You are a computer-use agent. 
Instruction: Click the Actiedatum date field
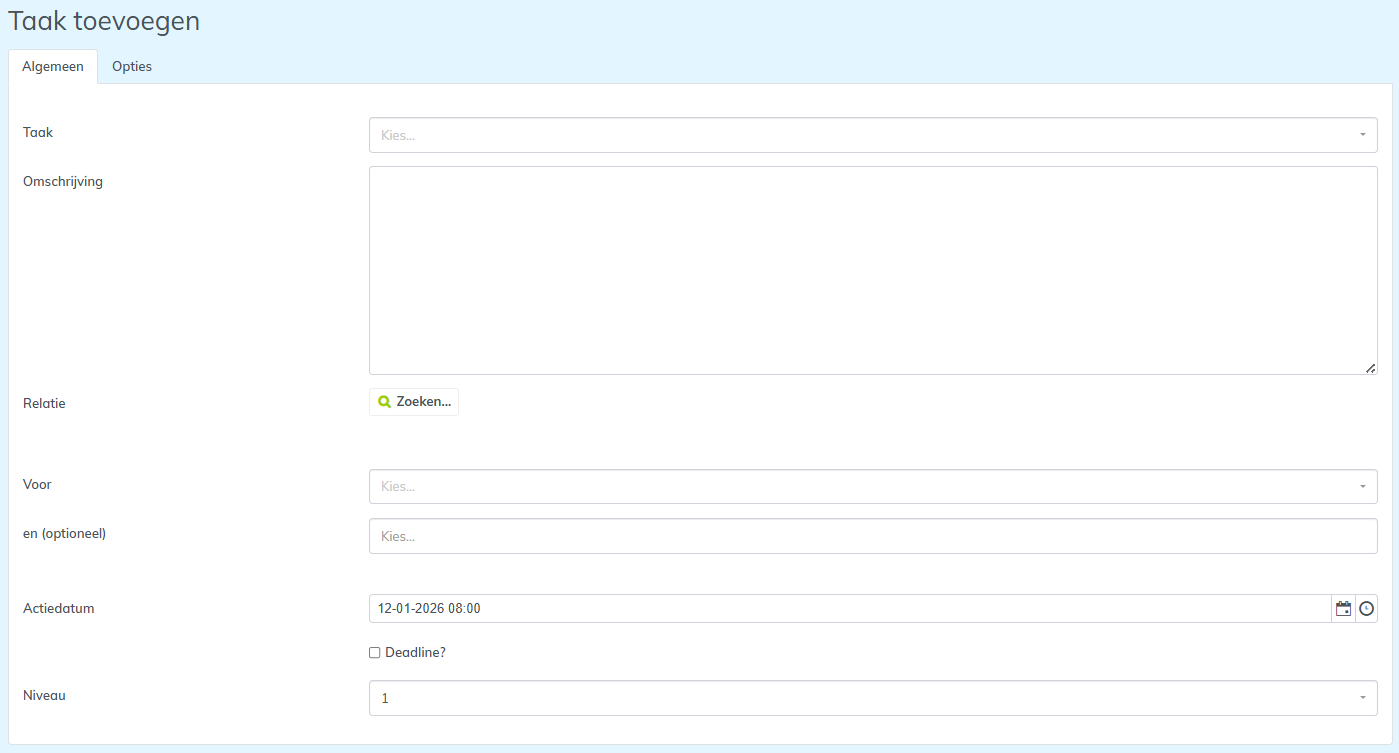click(850, 608)
